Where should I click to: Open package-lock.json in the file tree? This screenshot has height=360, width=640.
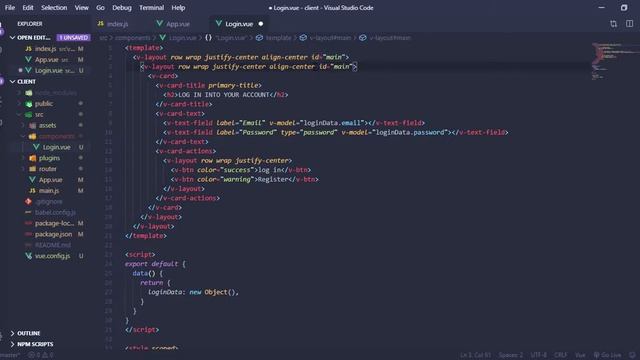coord(54,223)
